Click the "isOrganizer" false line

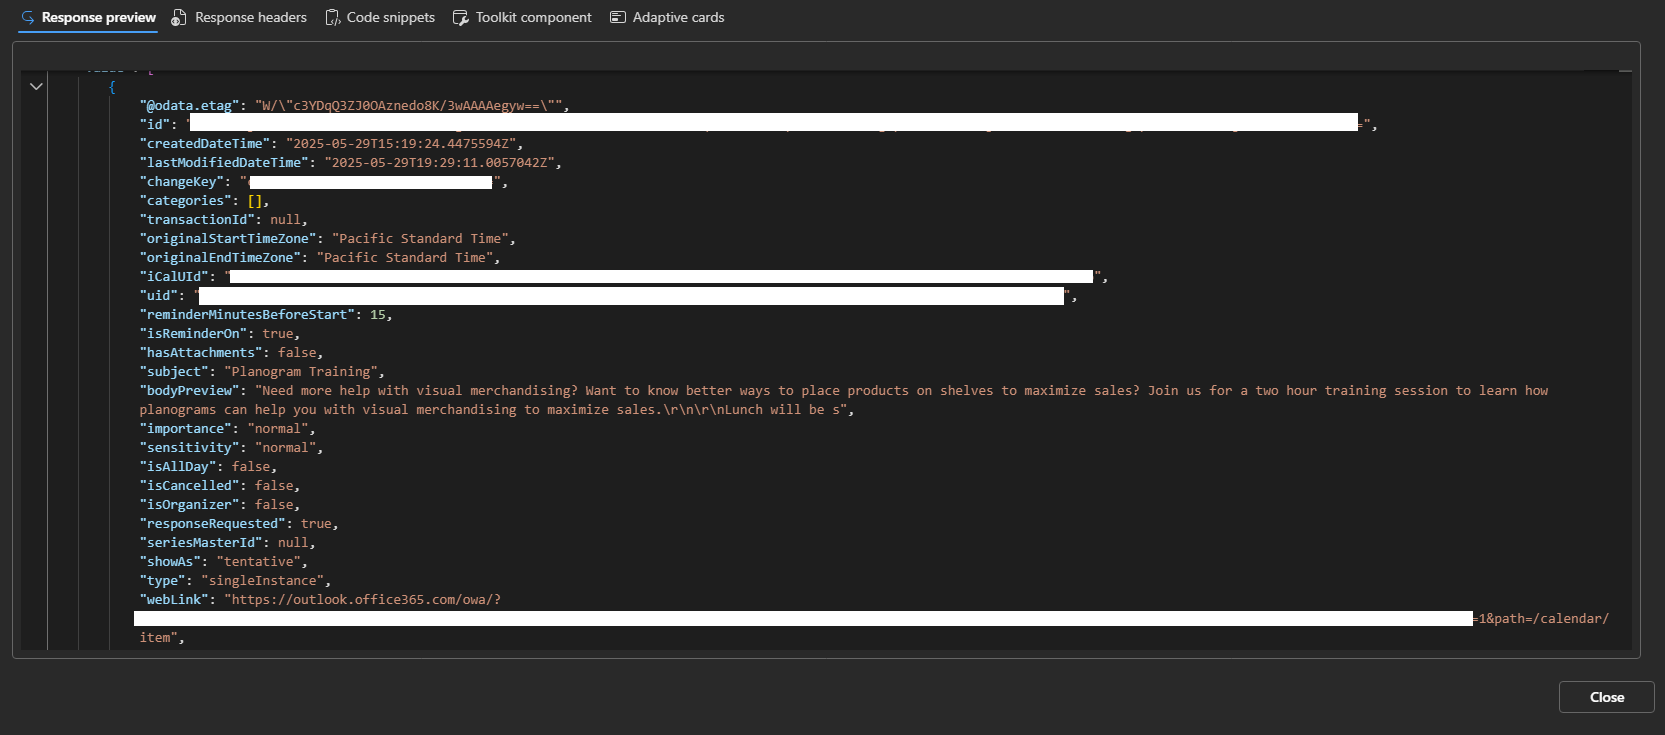[219, 505]
